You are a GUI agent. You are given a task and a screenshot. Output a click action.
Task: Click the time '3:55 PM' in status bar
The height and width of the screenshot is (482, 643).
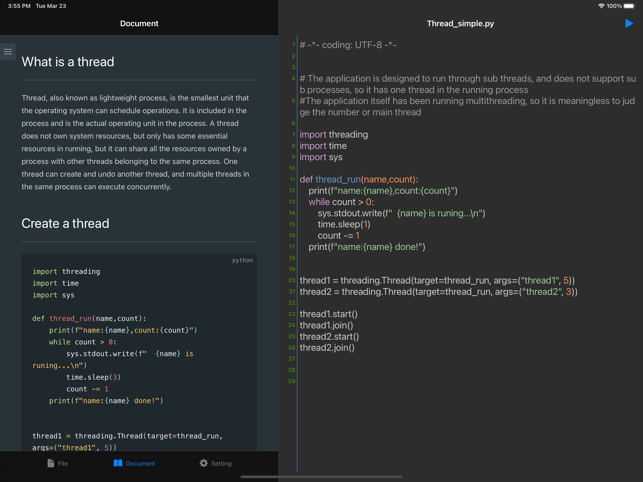(19, 6)
